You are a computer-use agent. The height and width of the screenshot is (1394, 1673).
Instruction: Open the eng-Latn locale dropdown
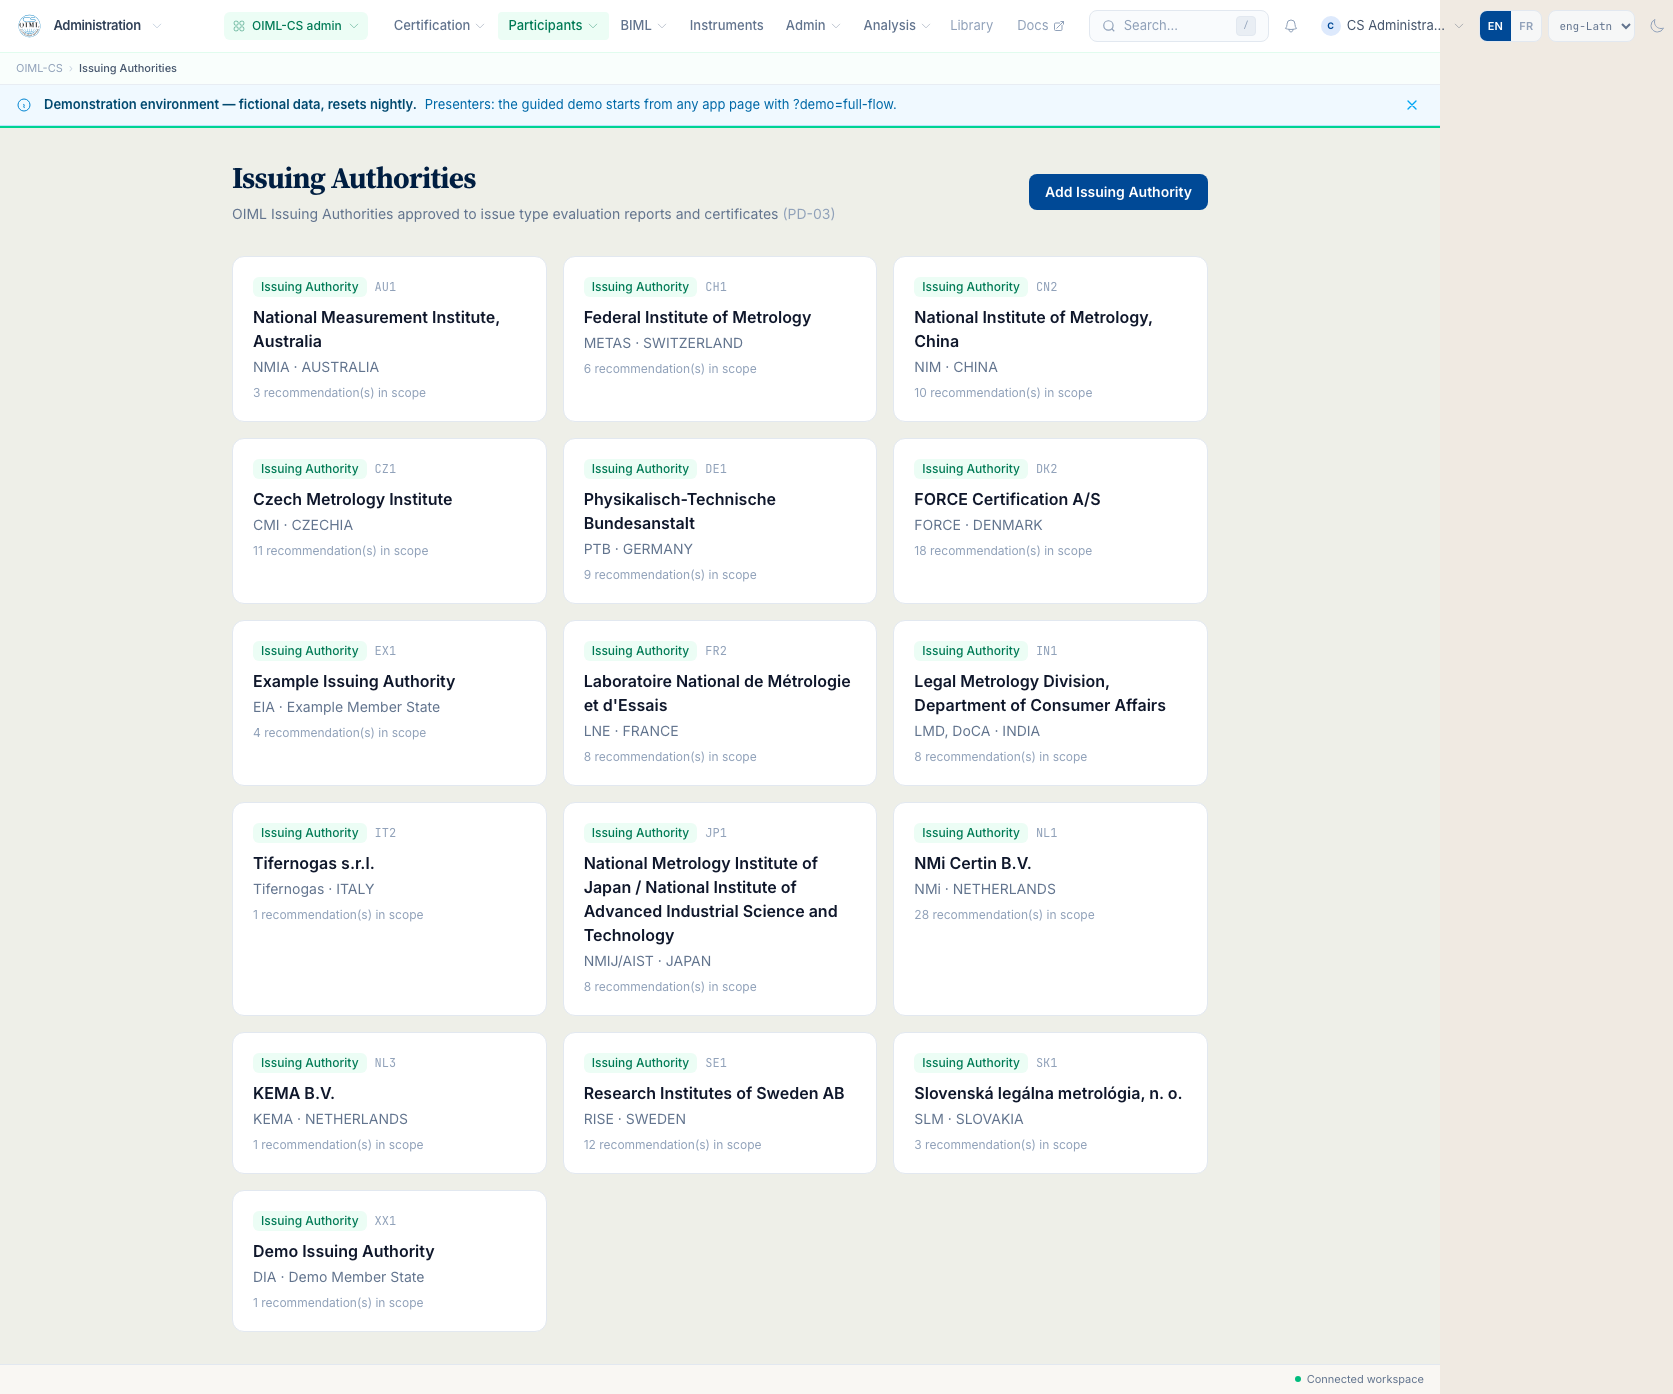point(1592,26)
